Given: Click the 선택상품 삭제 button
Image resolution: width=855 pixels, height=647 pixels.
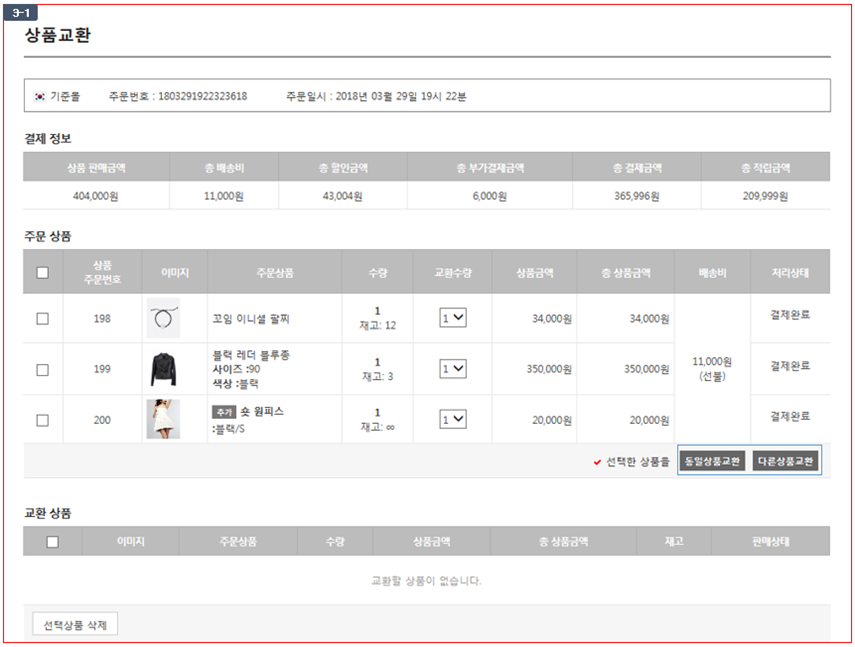Looking at the screenshot, I should click(x=75, y=625).
